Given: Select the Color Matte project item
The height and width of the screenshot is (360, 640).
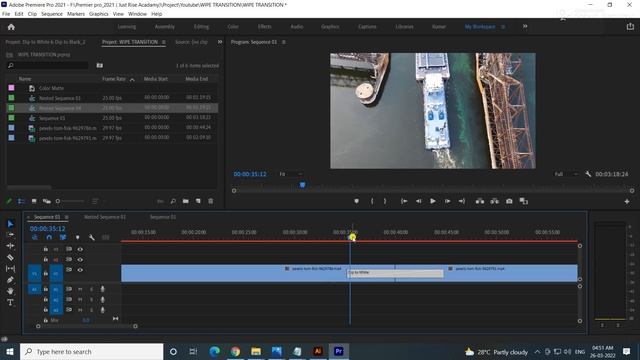Looking at the screenshot, I should [51, 88].
